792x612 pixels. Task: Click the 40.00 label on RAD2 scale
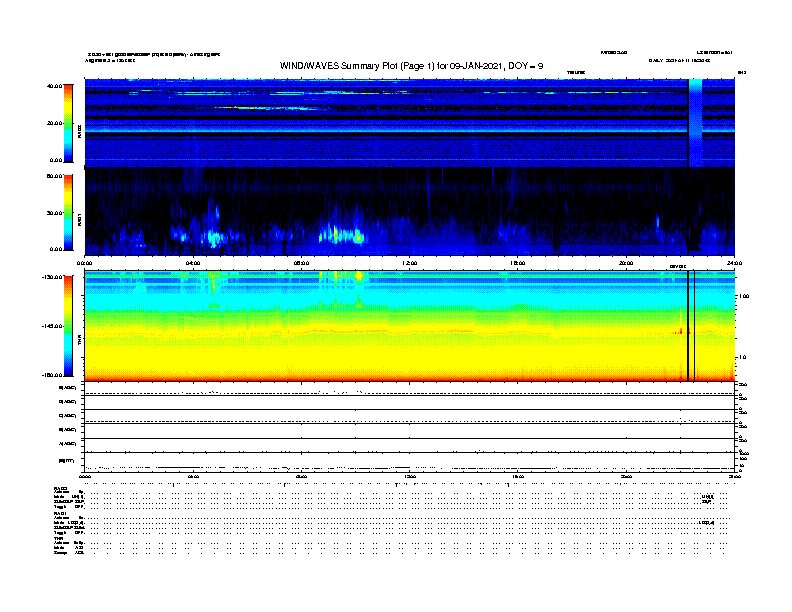(x=55, y=86)
